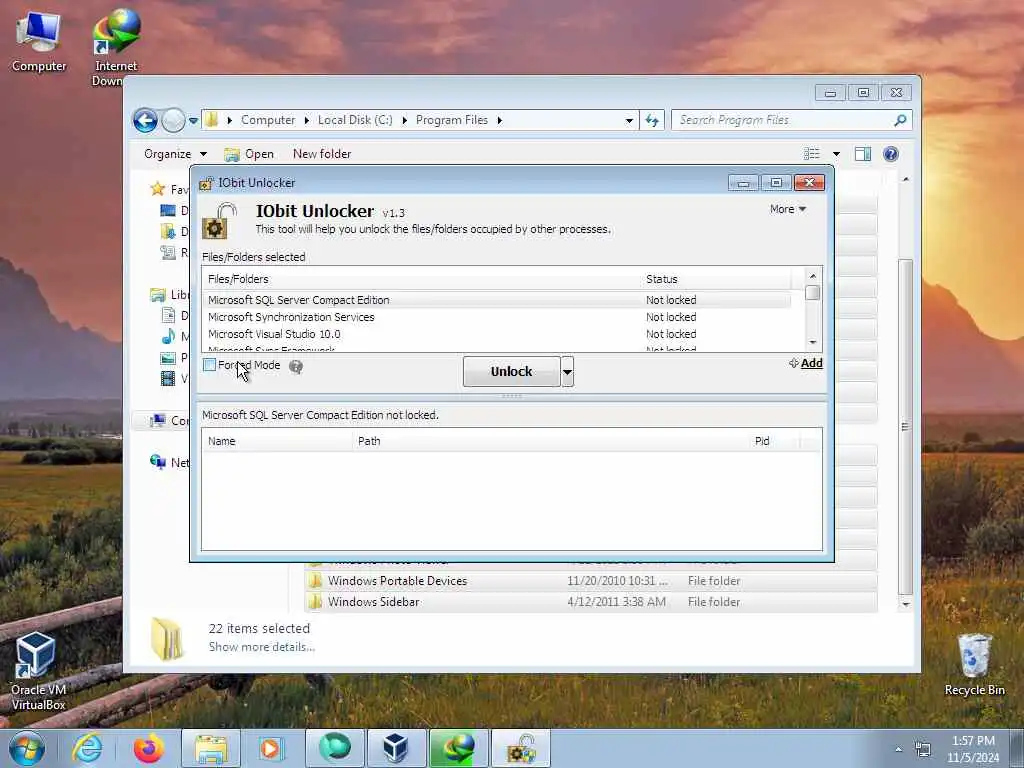Click New folder in Explorer toolbar
This screenshot has width=1024, height=768.
[x=322, y=154]
